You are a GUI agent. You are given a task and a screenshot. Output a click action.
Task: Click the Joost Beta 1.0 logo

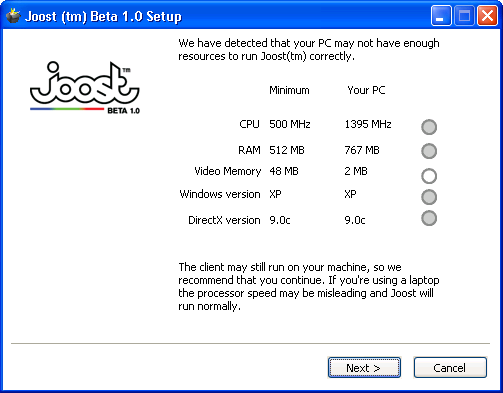85,88
